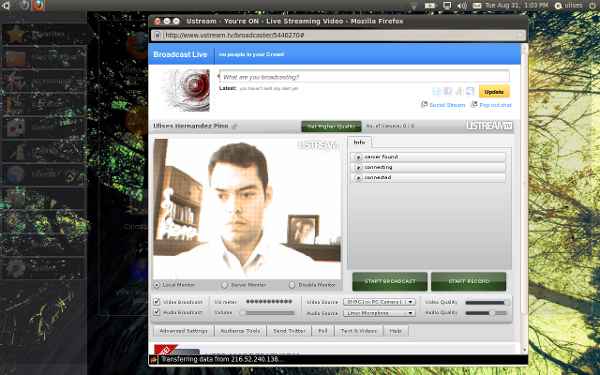Click the yellow Update button
This screenshot has height=375, width=600.
(x=494, y=92)
